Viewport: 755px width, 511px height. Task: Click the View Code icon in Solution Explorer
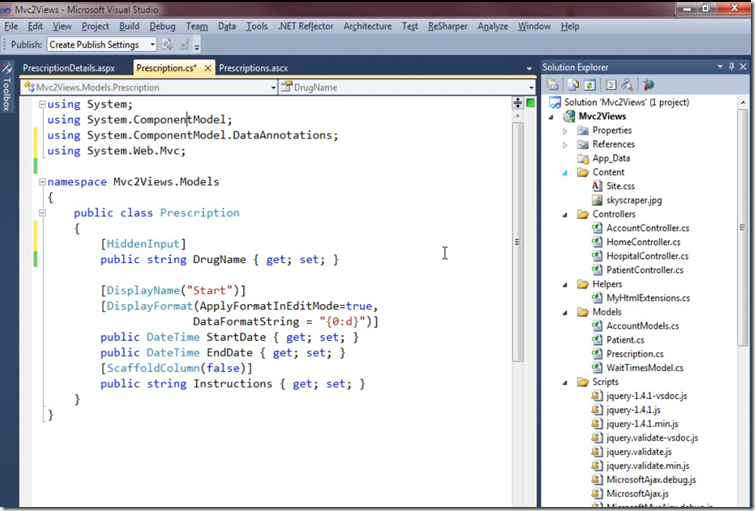pyautogui.click(x=611, y=85)
